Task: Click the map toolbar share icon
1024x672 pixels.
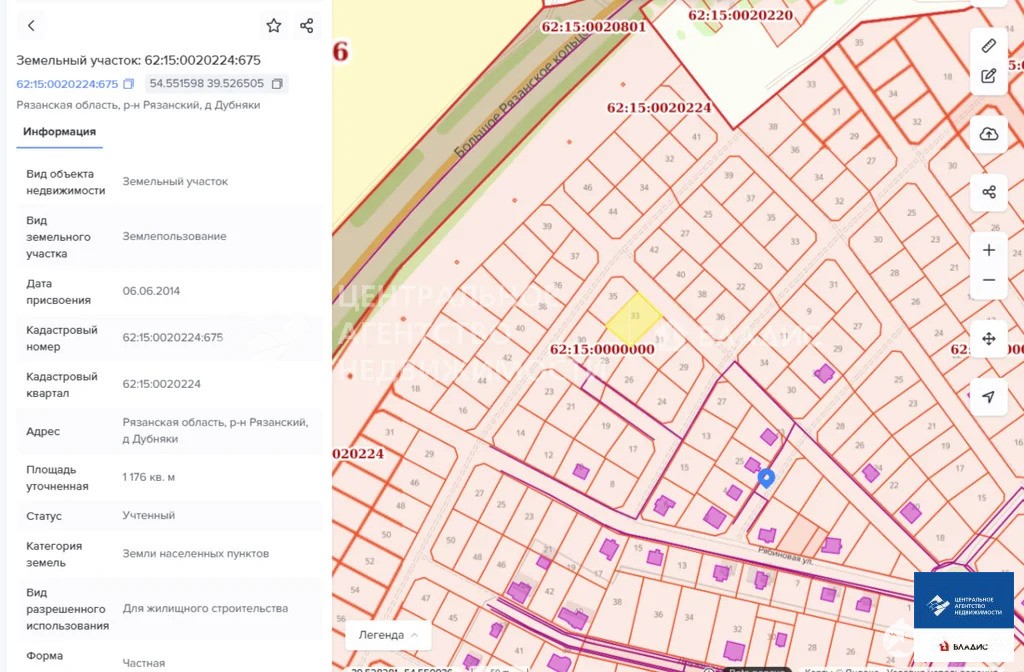Action: pyautogui.click(x=988, y=192)
